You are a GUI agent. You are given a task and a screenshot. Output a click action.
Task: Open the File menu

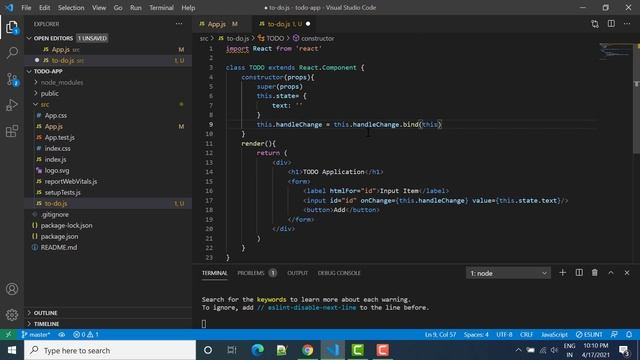pyautogui.click(x=26, y=7)
